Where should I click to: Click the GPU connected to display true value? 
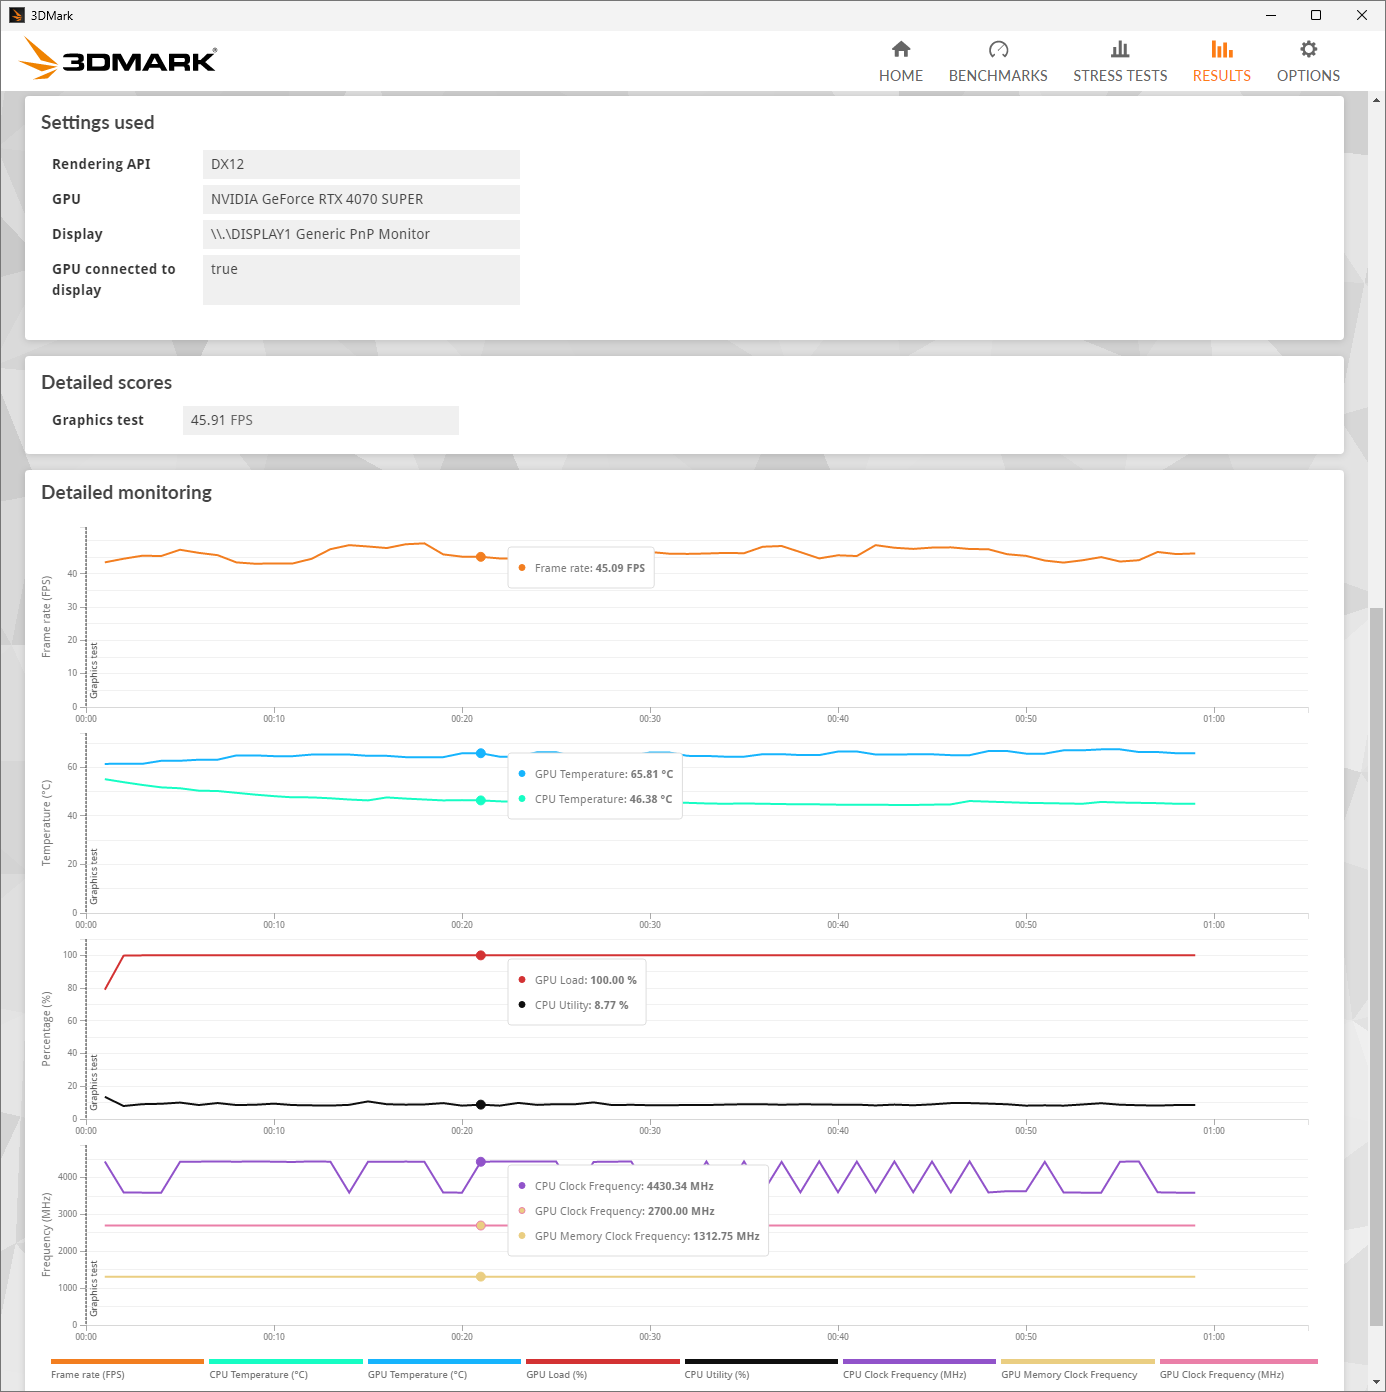point(361,279)
